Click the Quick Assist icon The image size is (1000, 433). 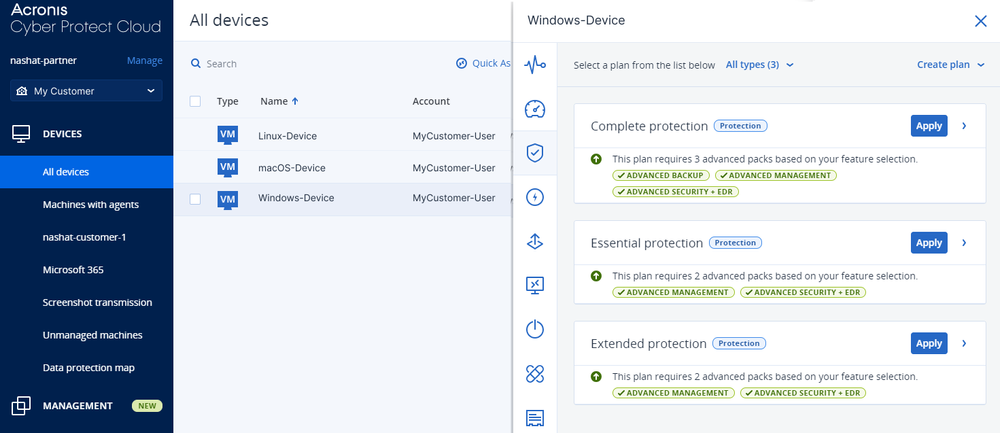(462, 63)
